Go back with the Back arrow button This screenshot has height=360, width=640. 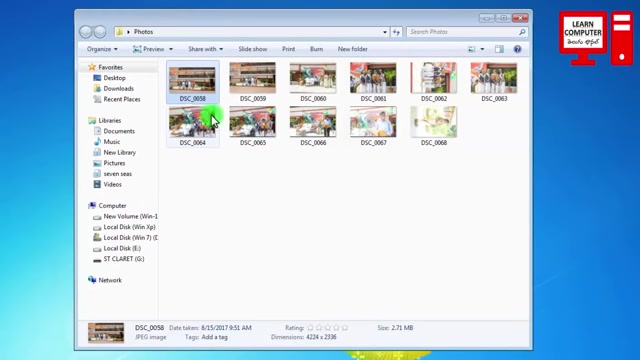tap(86, 32)
